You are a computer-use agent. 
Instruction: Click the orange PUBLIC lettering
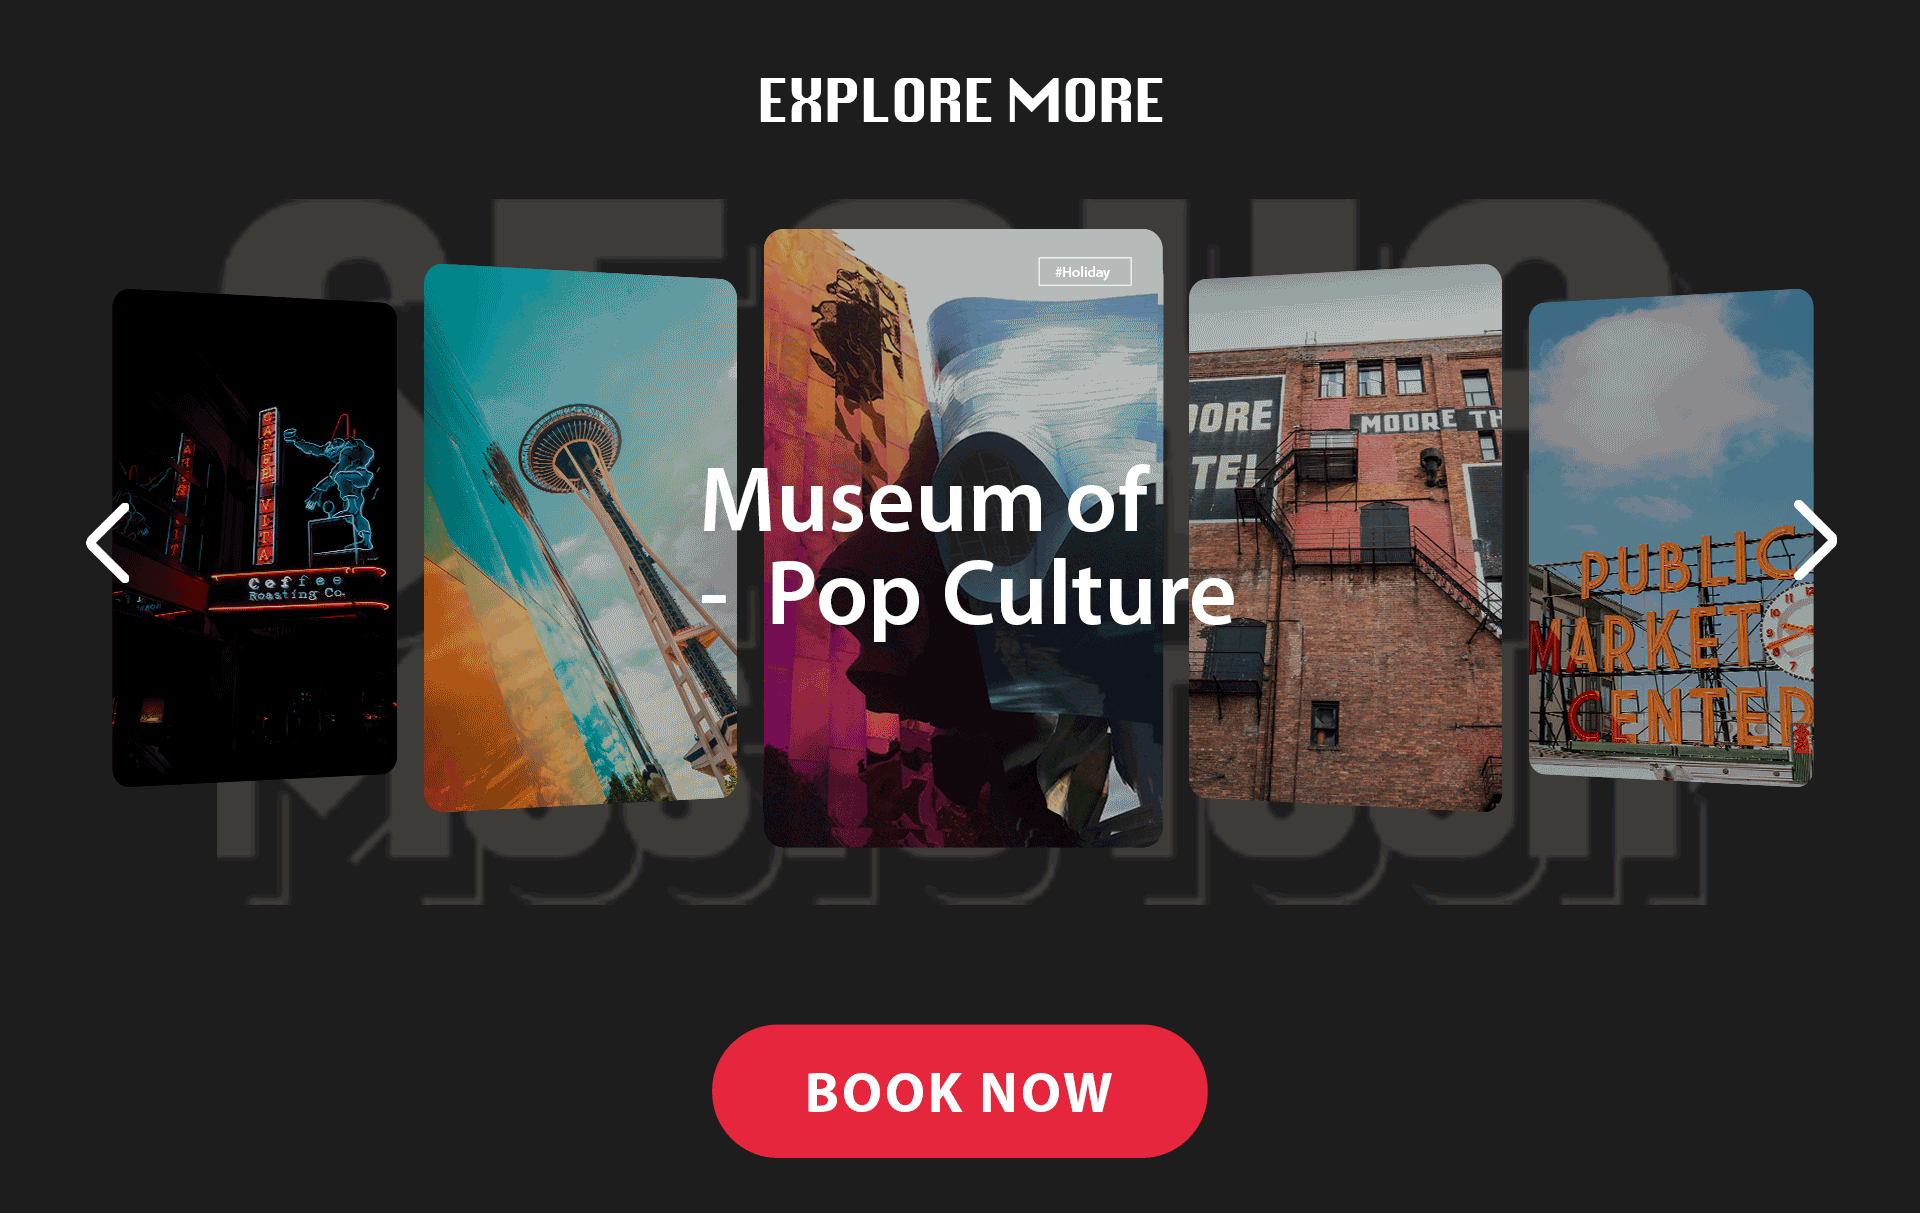[1686, 564]
